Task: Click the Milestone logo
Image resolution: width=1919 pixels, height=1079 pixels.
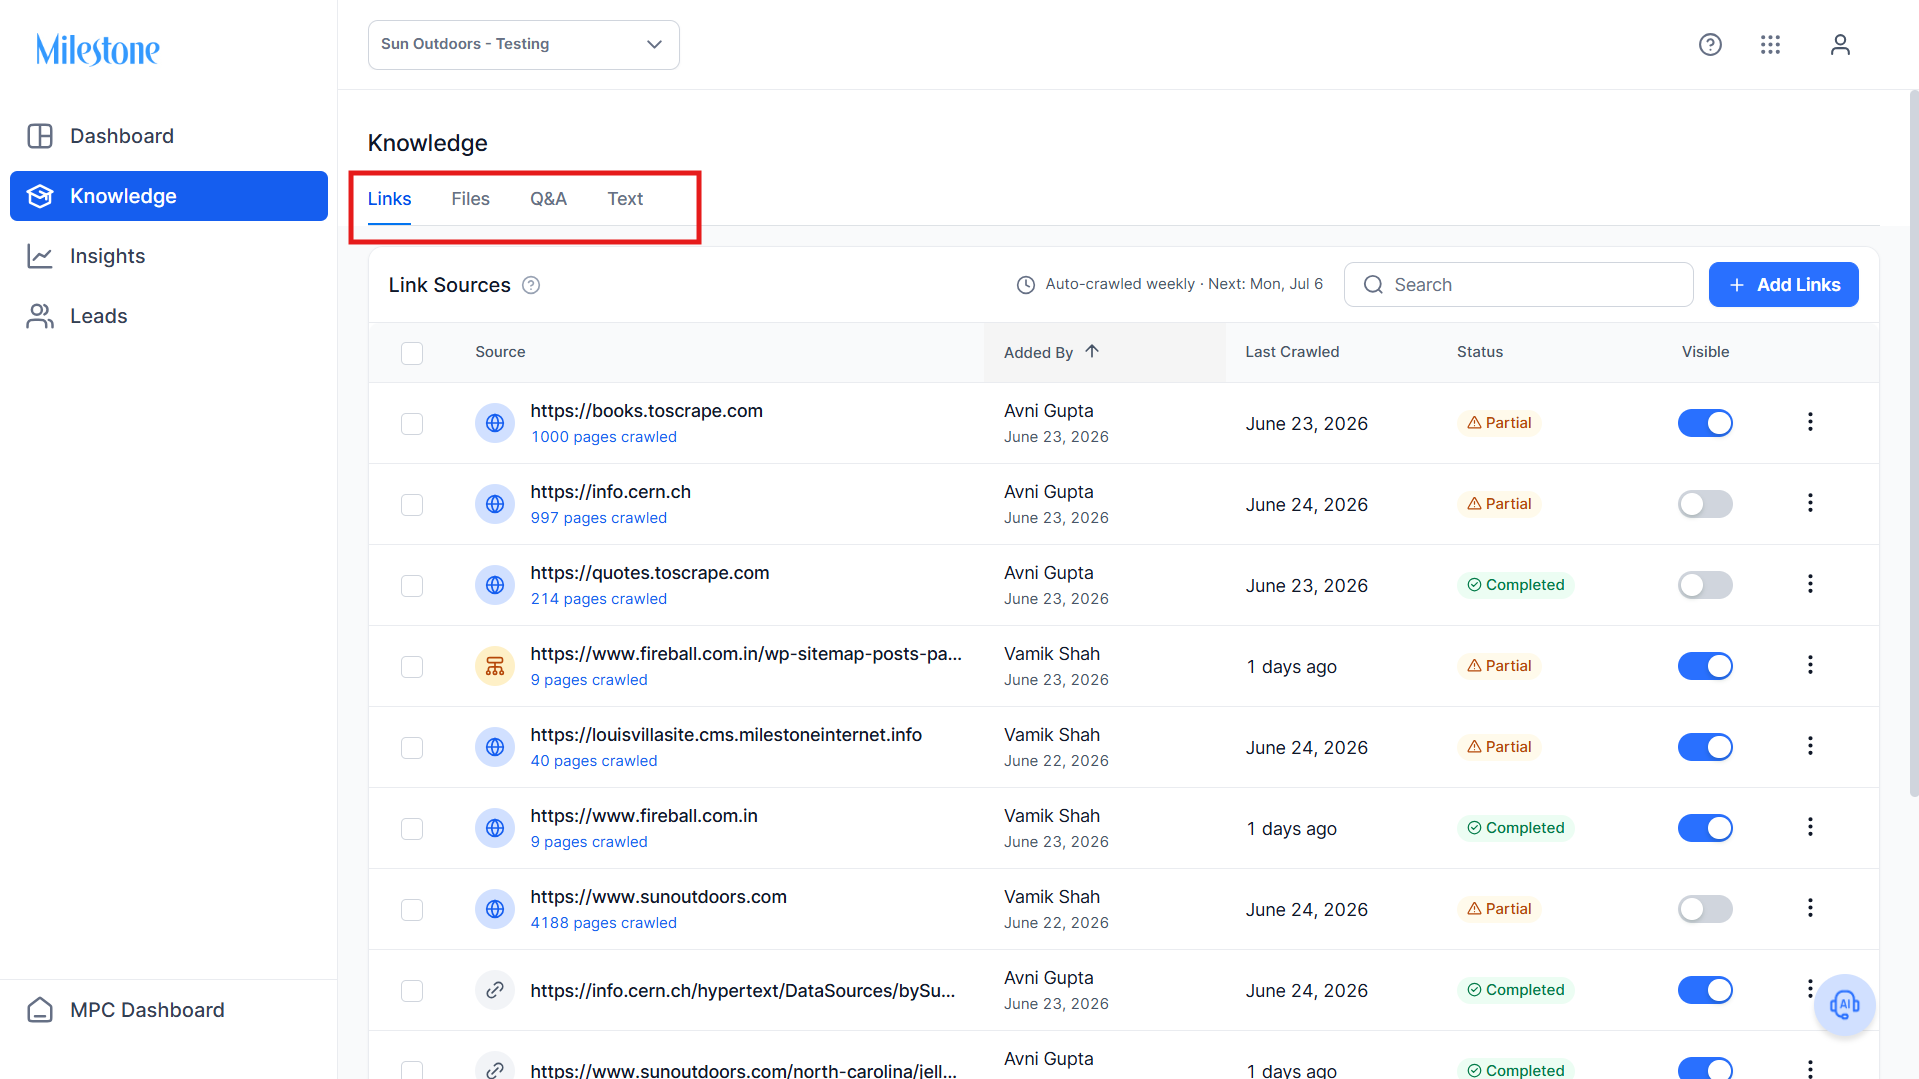Action: pyautogui.click(x=98, y=49)
